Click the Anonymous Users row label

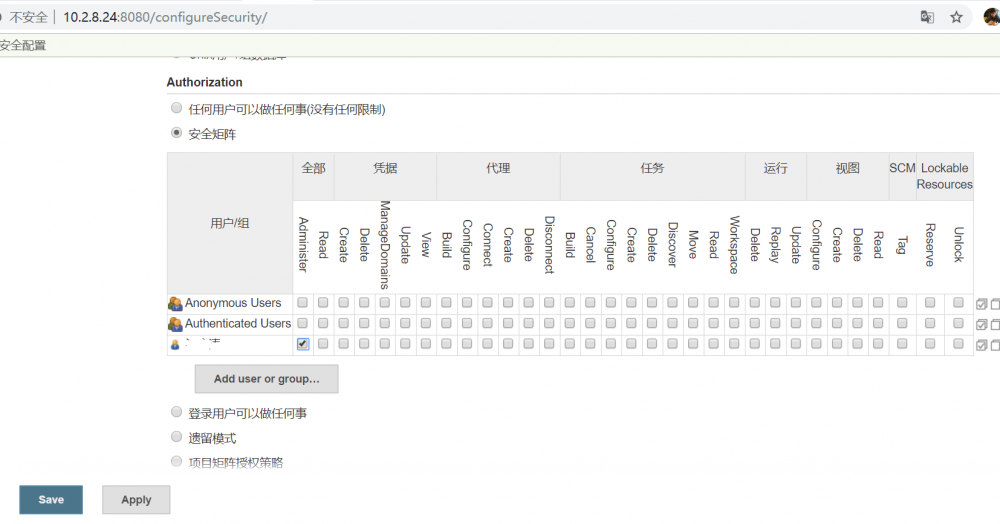tap(233, 303)
